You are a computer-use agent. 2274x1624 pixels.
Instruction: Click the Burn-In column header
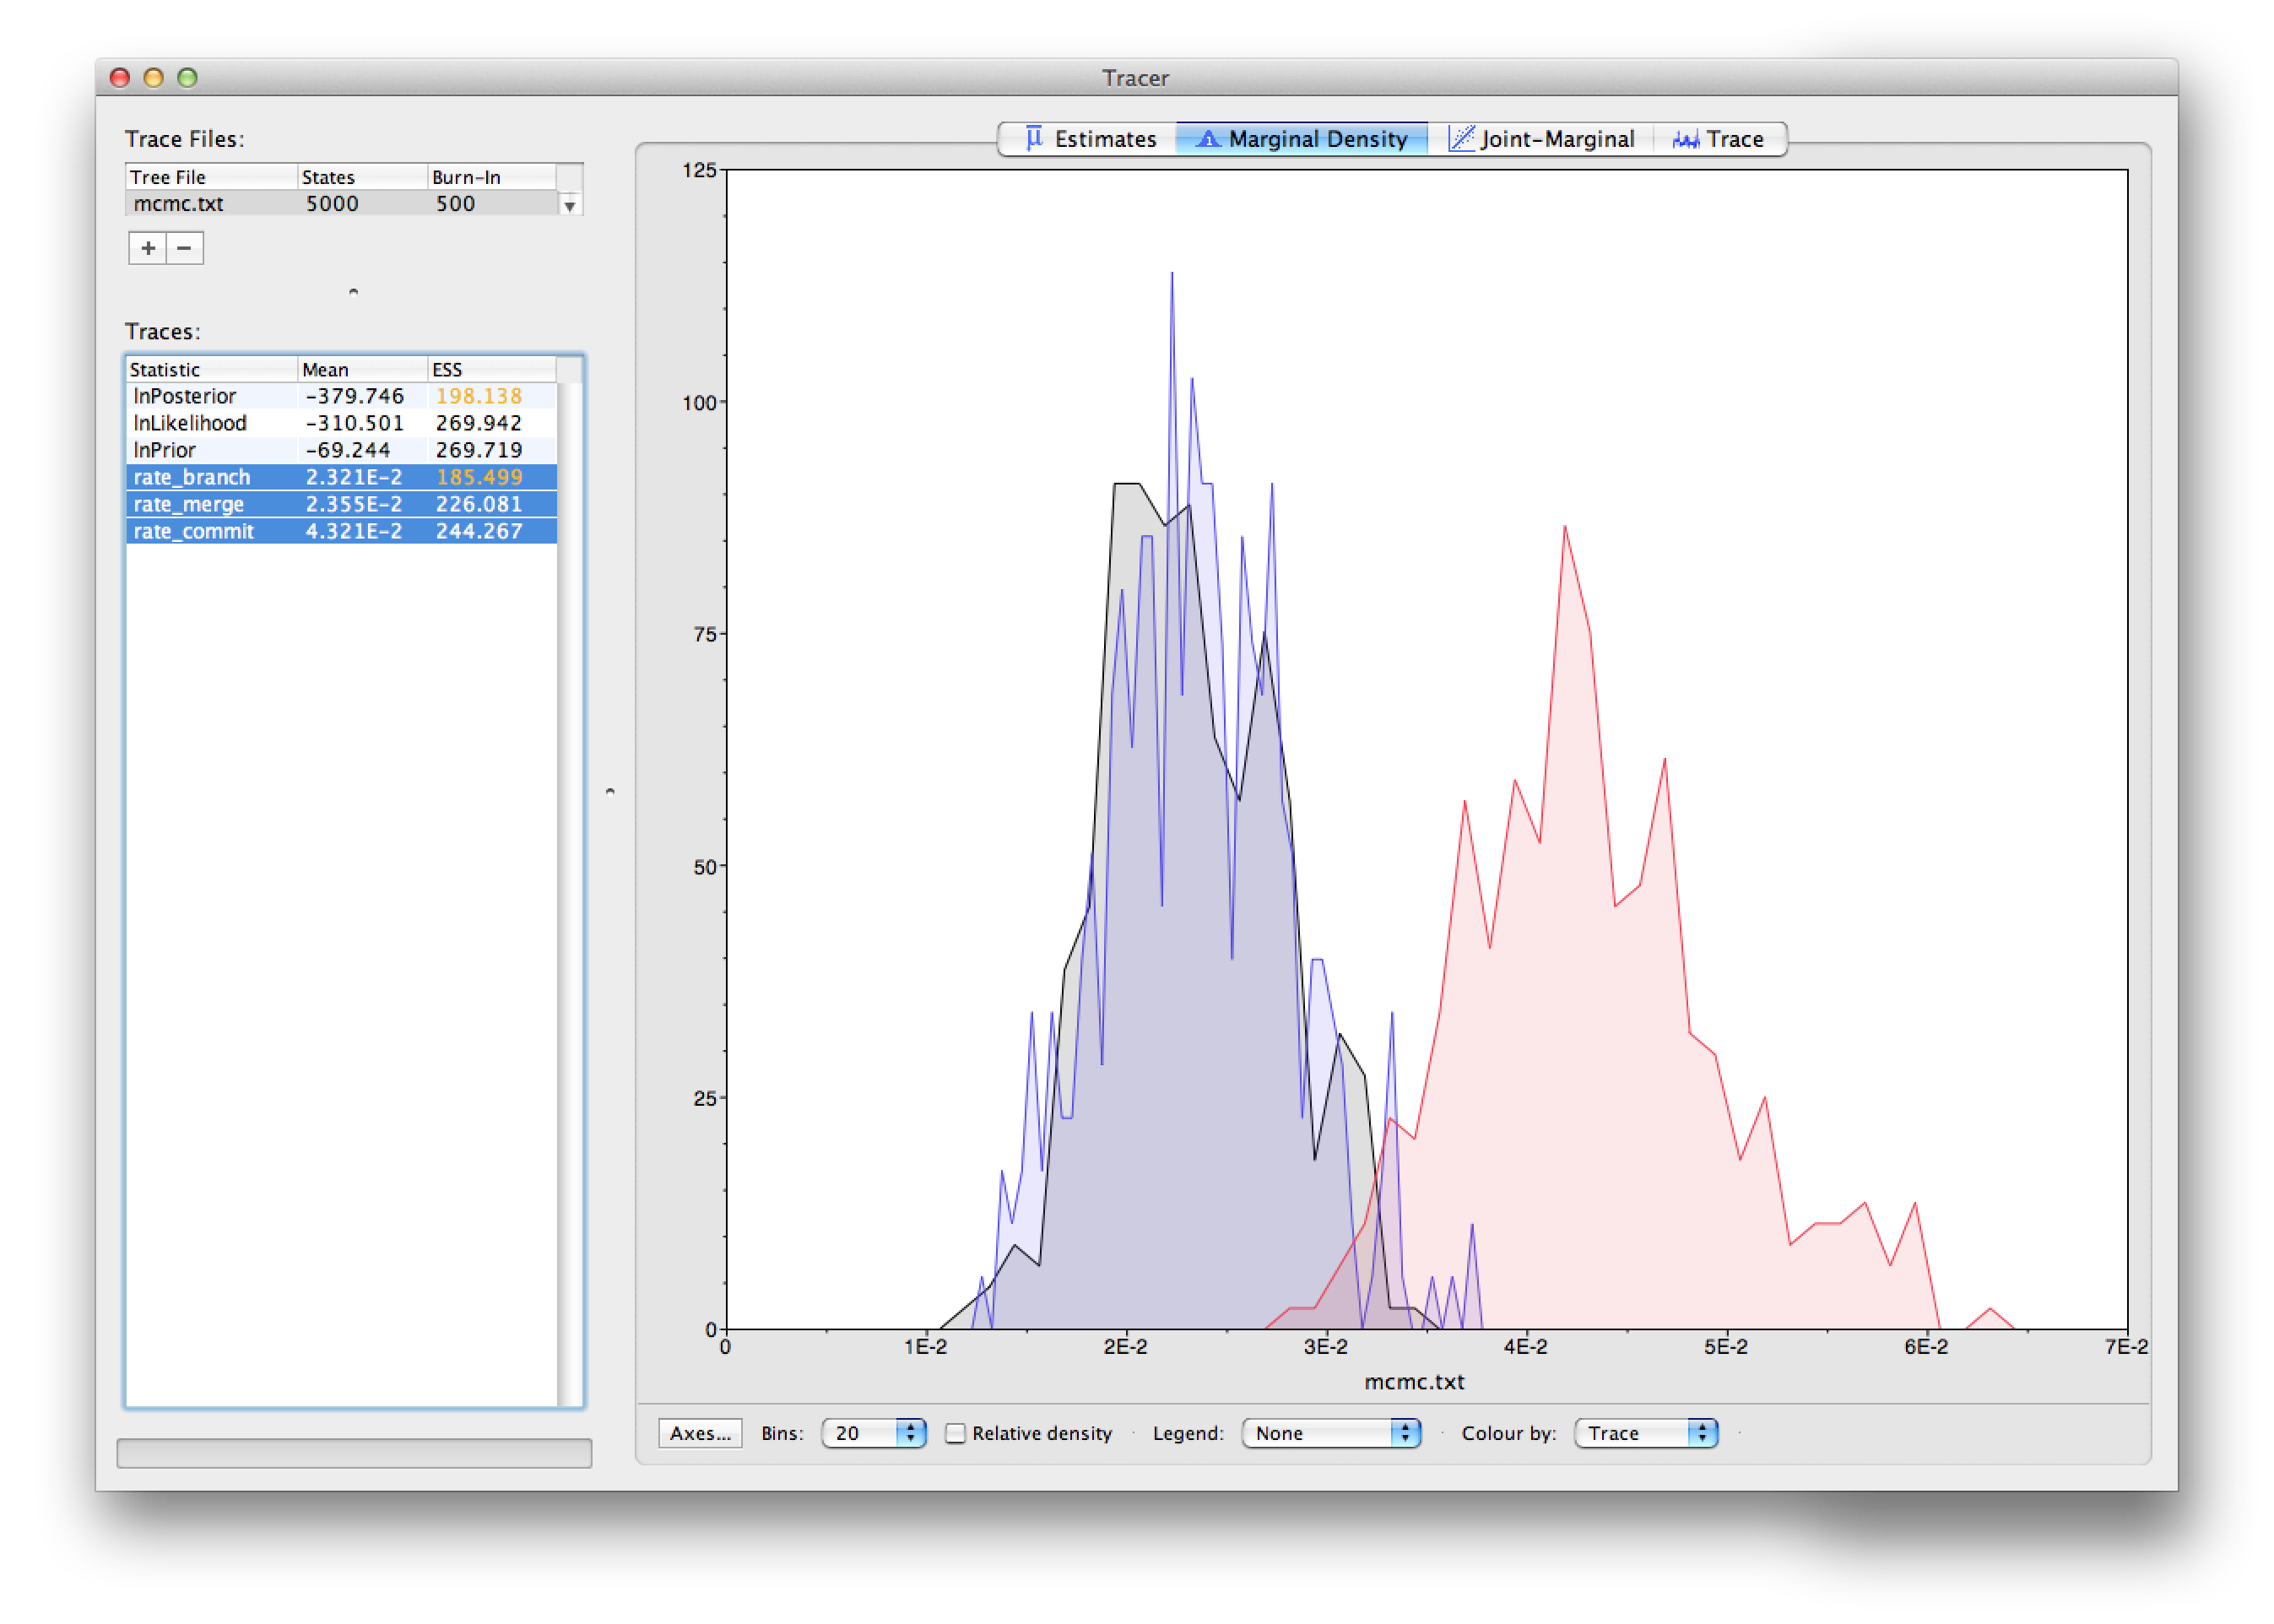click(x=492, y=177)
